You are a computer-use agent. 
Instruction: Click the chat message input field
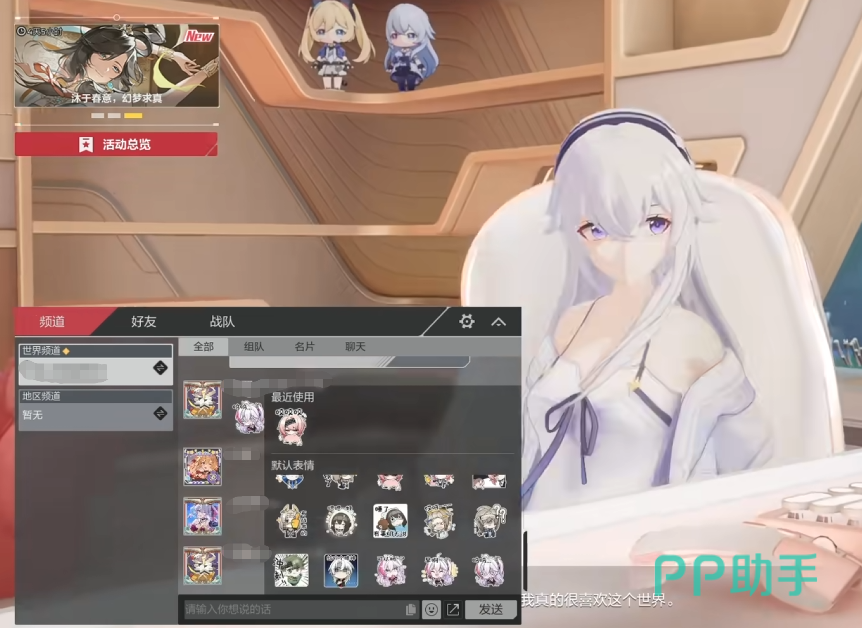point(292,609)
